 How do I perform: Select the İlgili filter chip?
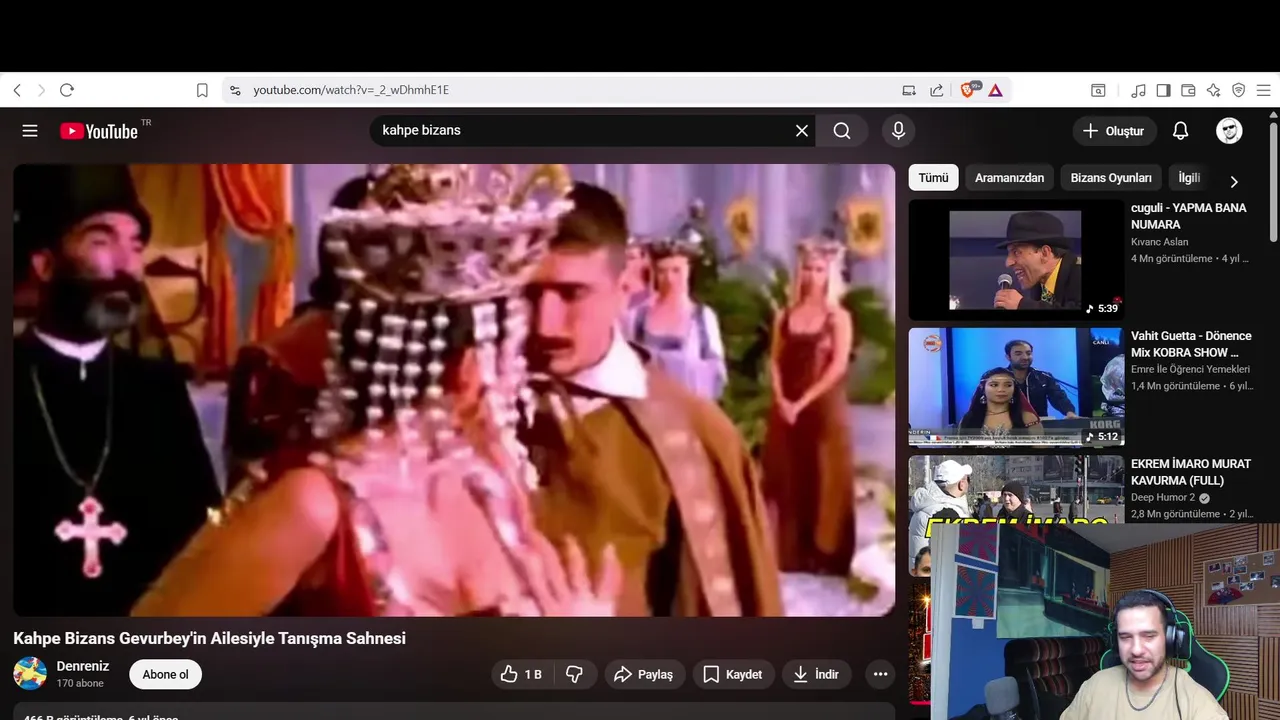click(1189, 178)
